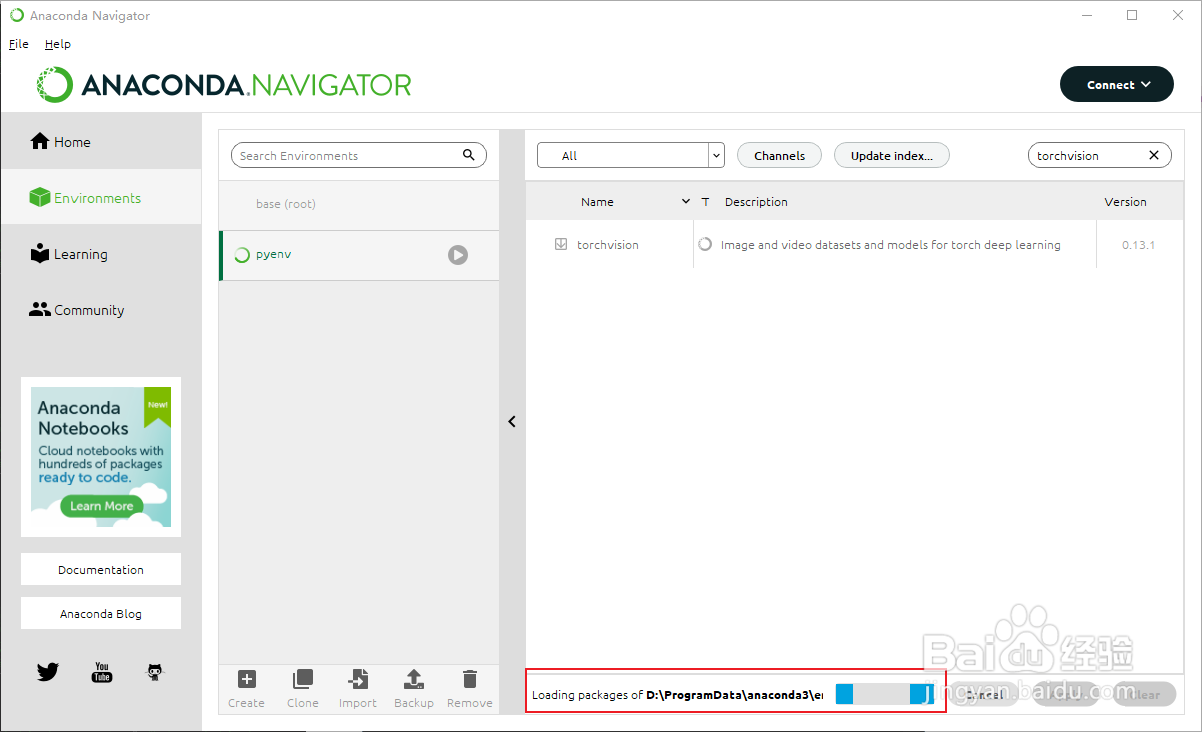The width and height of the screenshot is (1202, 732).
Task: Open the Twitter icon link
Action: [x=47, y=672]
